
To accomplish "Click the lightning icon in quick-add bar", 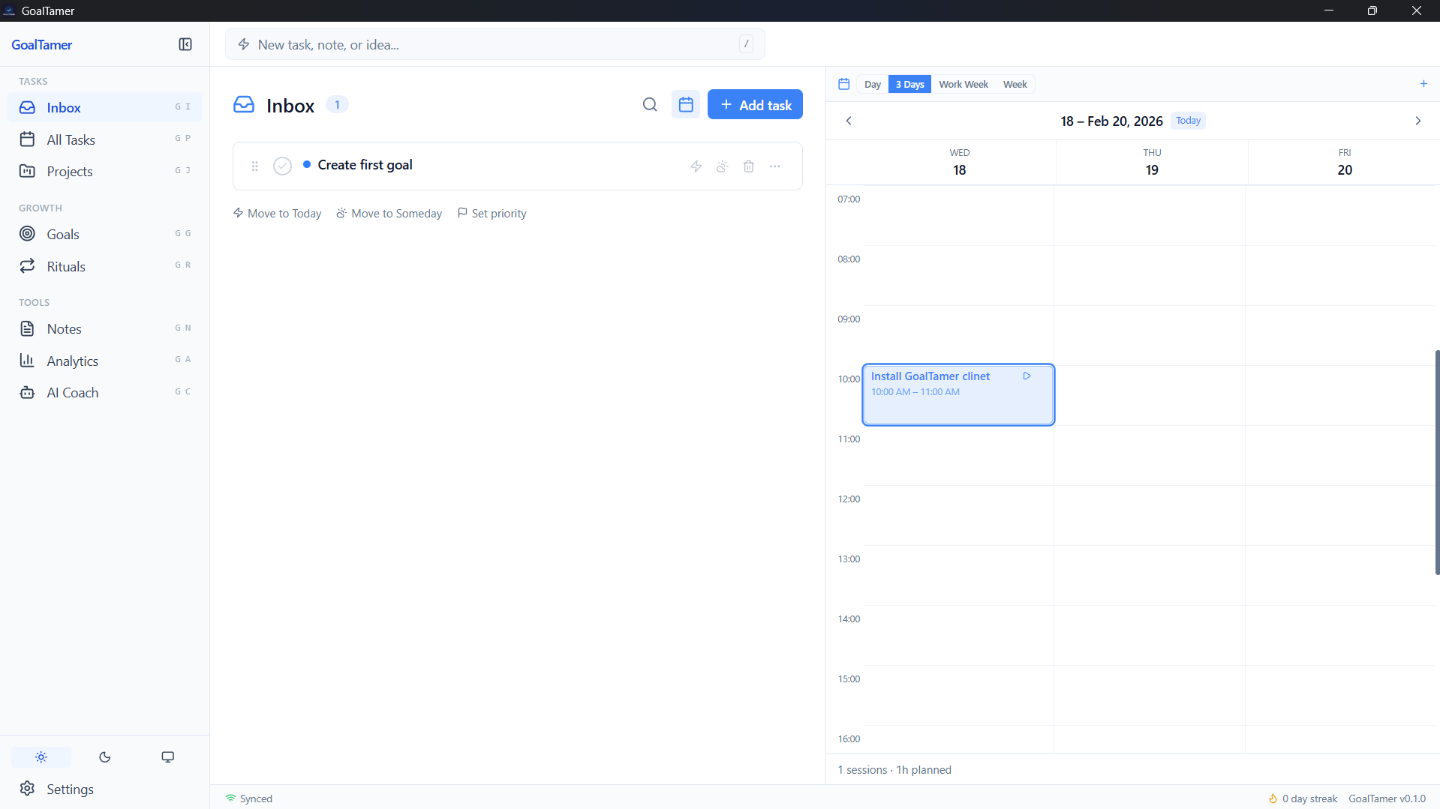I will (x=243, y=44).
